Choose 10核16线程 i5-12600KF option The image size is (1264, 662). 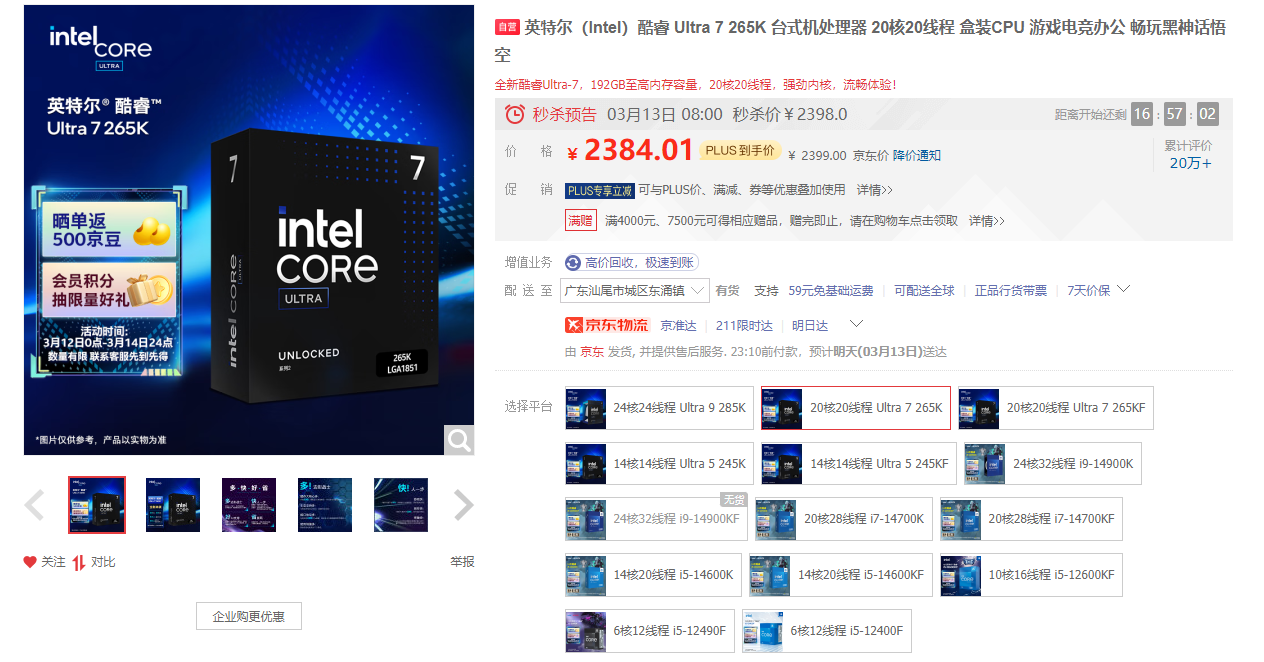(1031, 575)
